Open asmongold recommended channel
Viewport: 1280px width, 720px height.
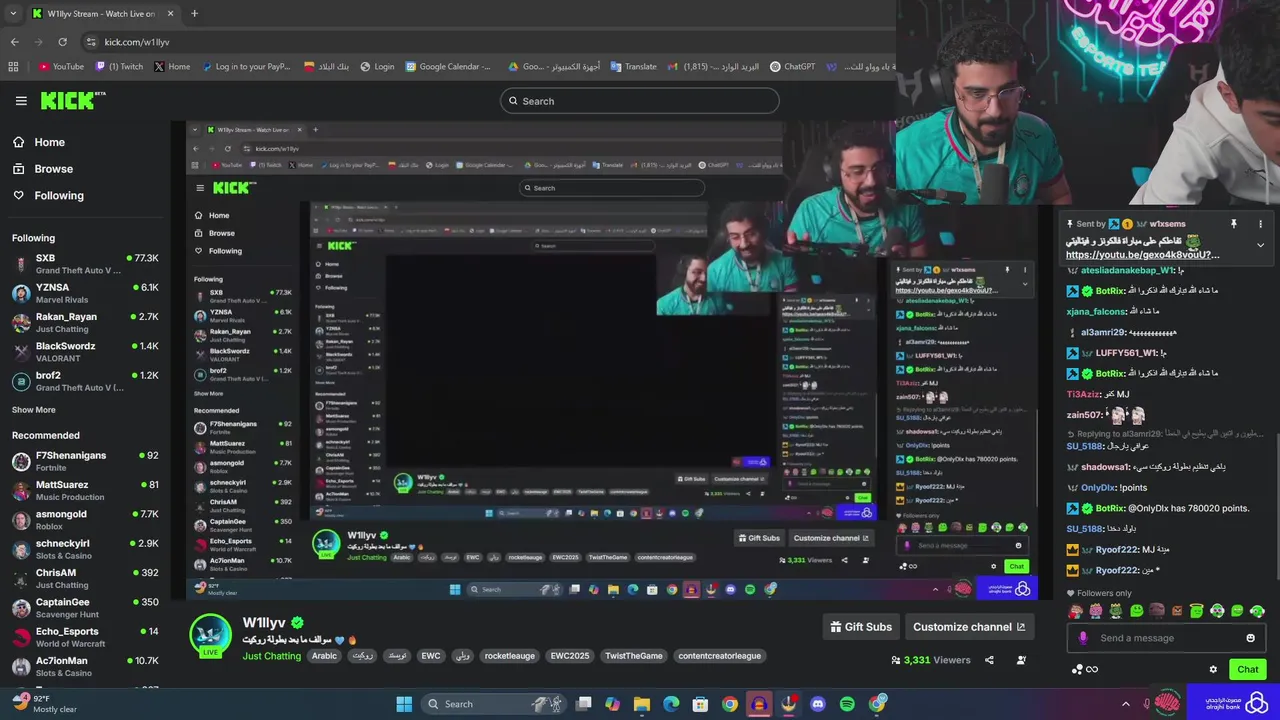coord(85,520)
